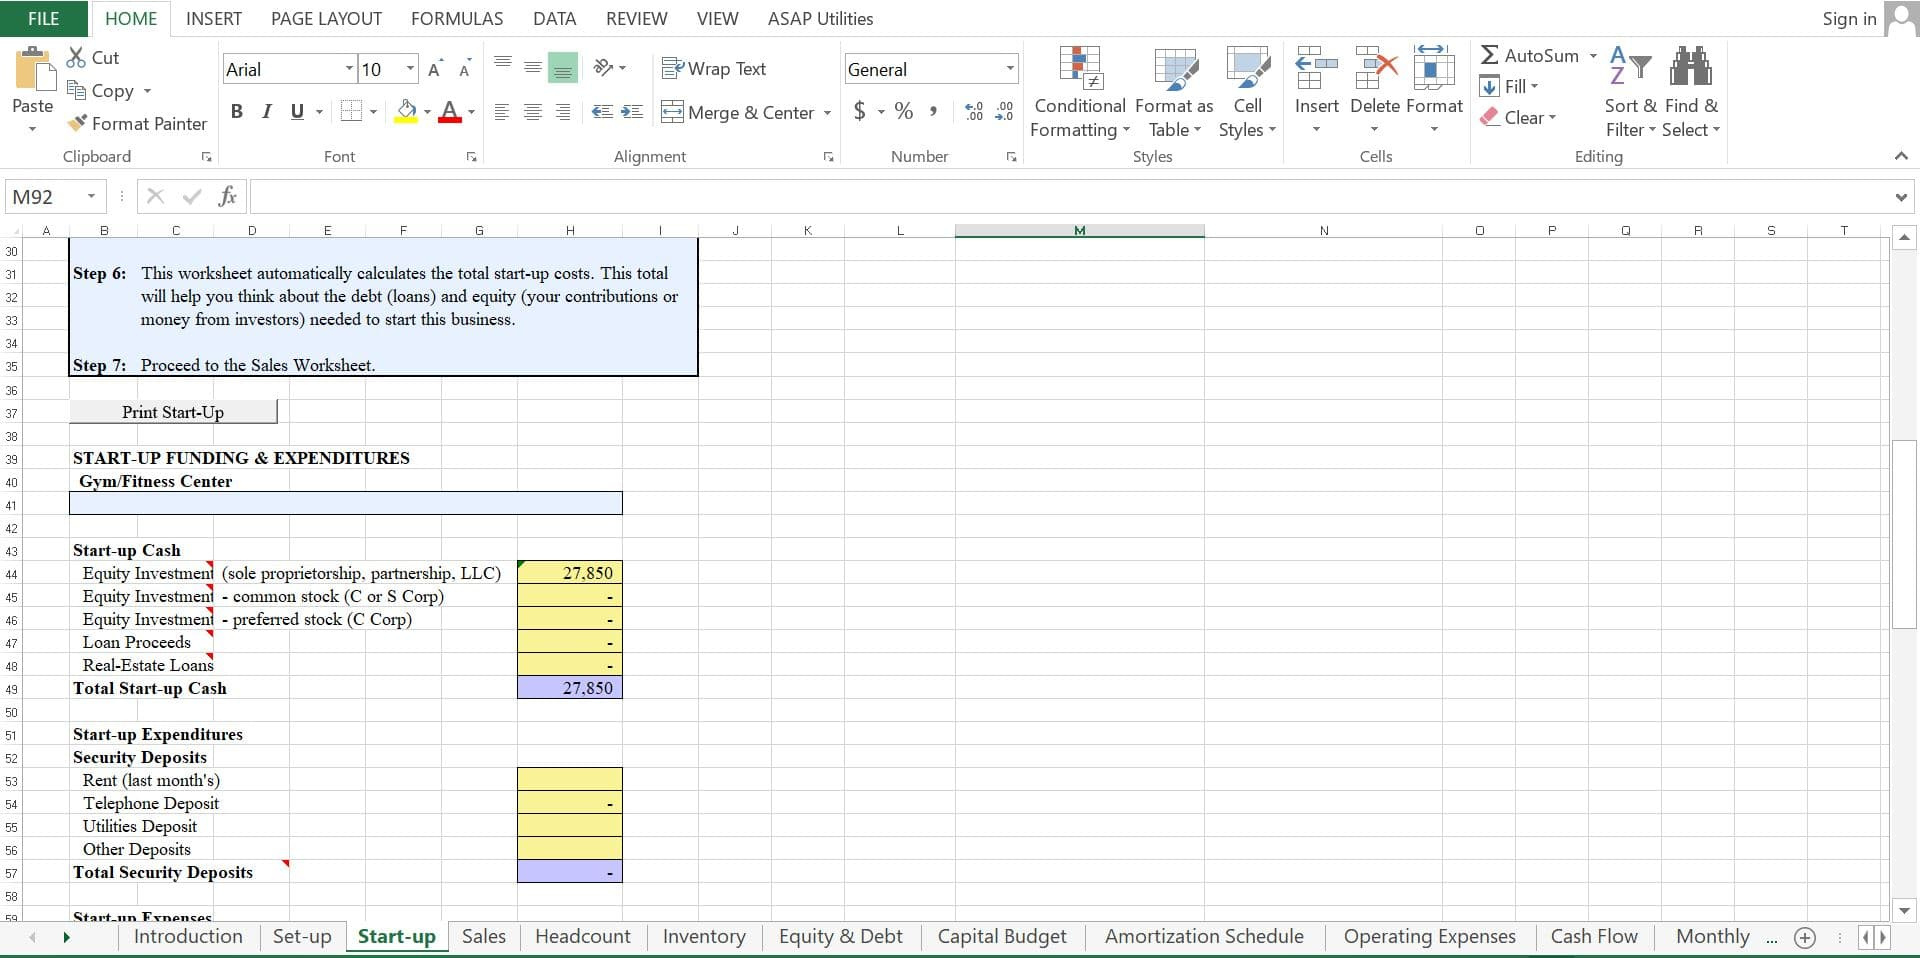1920x958 pixels.
Task: Click the Cut scissors icon
Action: [76, 57]
